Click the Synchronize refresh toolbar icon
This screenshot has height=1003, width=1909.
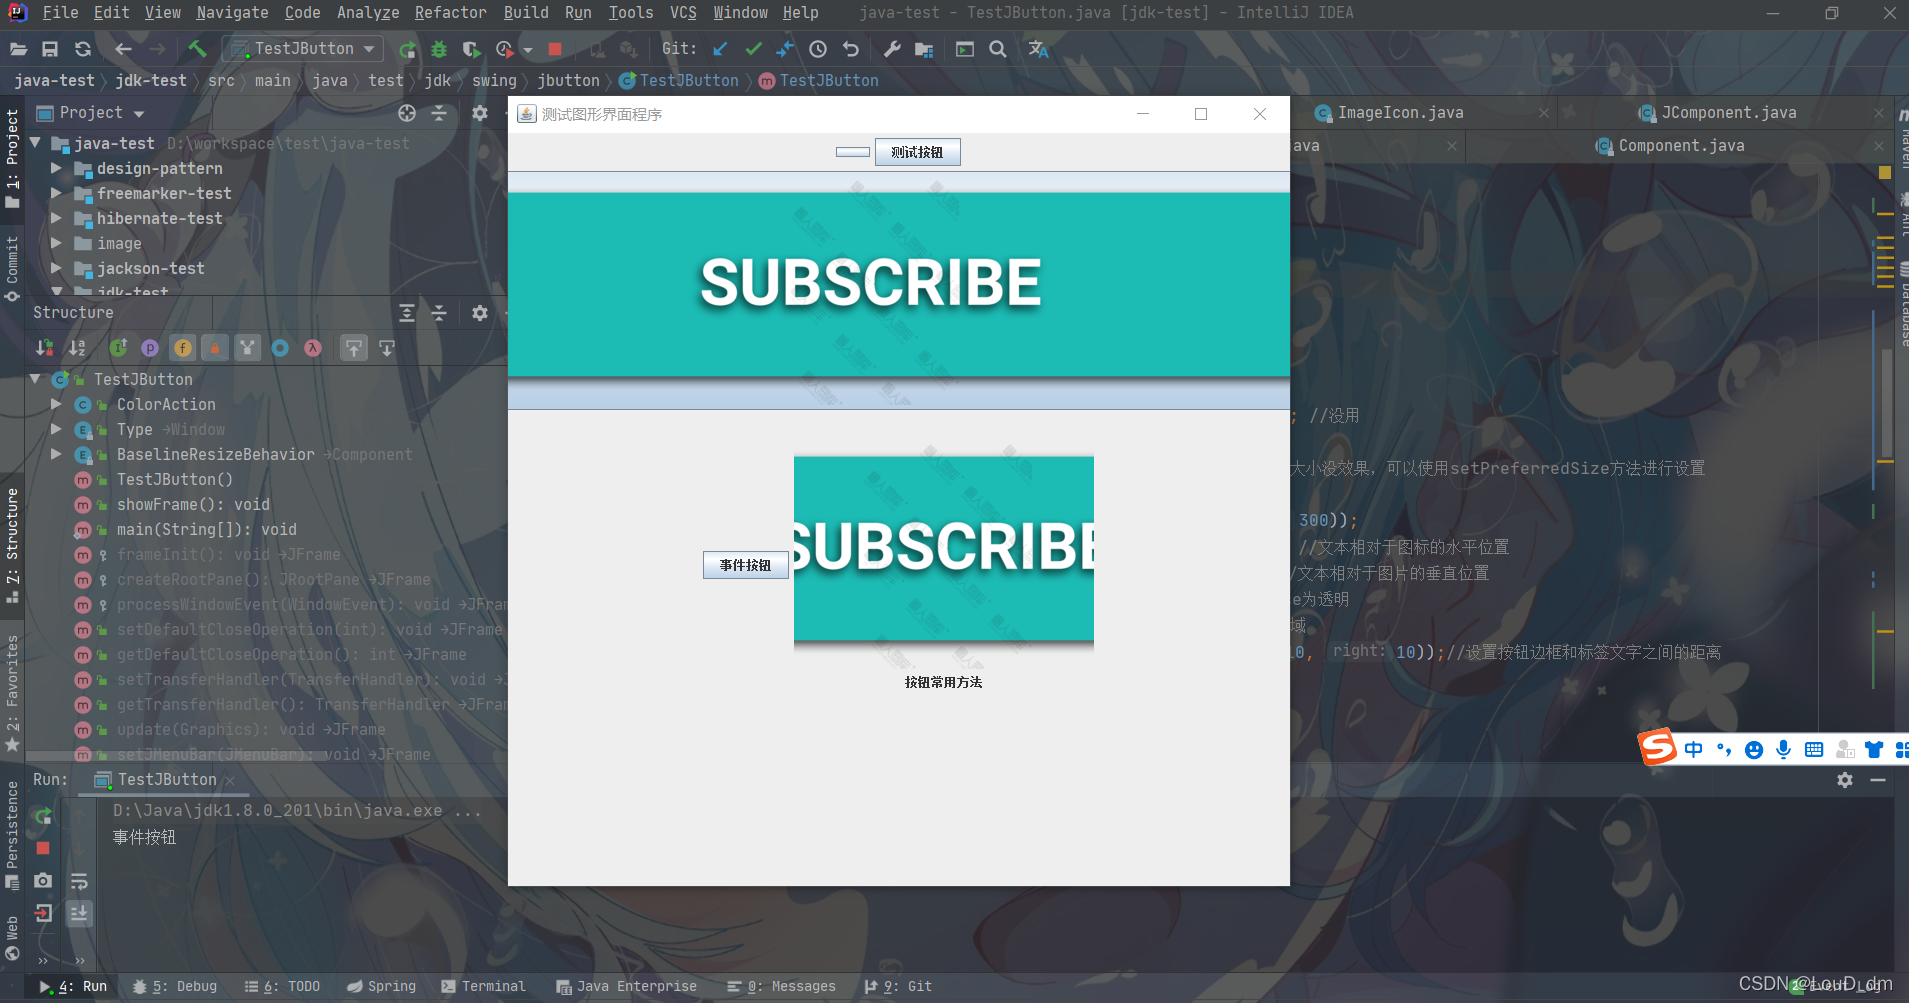83,49
